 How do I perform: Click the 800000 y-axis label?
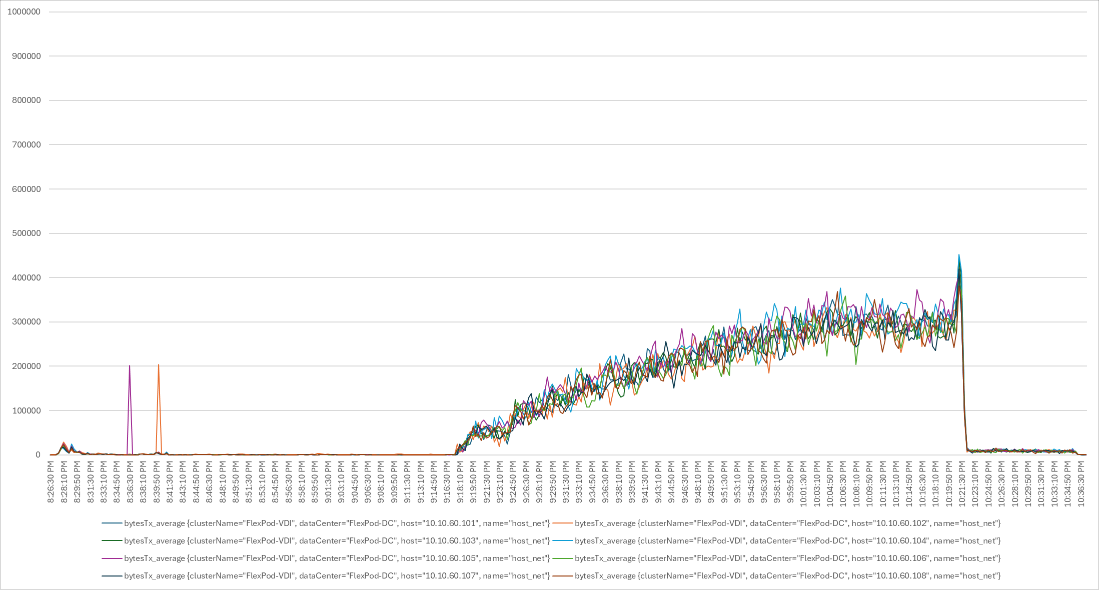click(26, 100)
